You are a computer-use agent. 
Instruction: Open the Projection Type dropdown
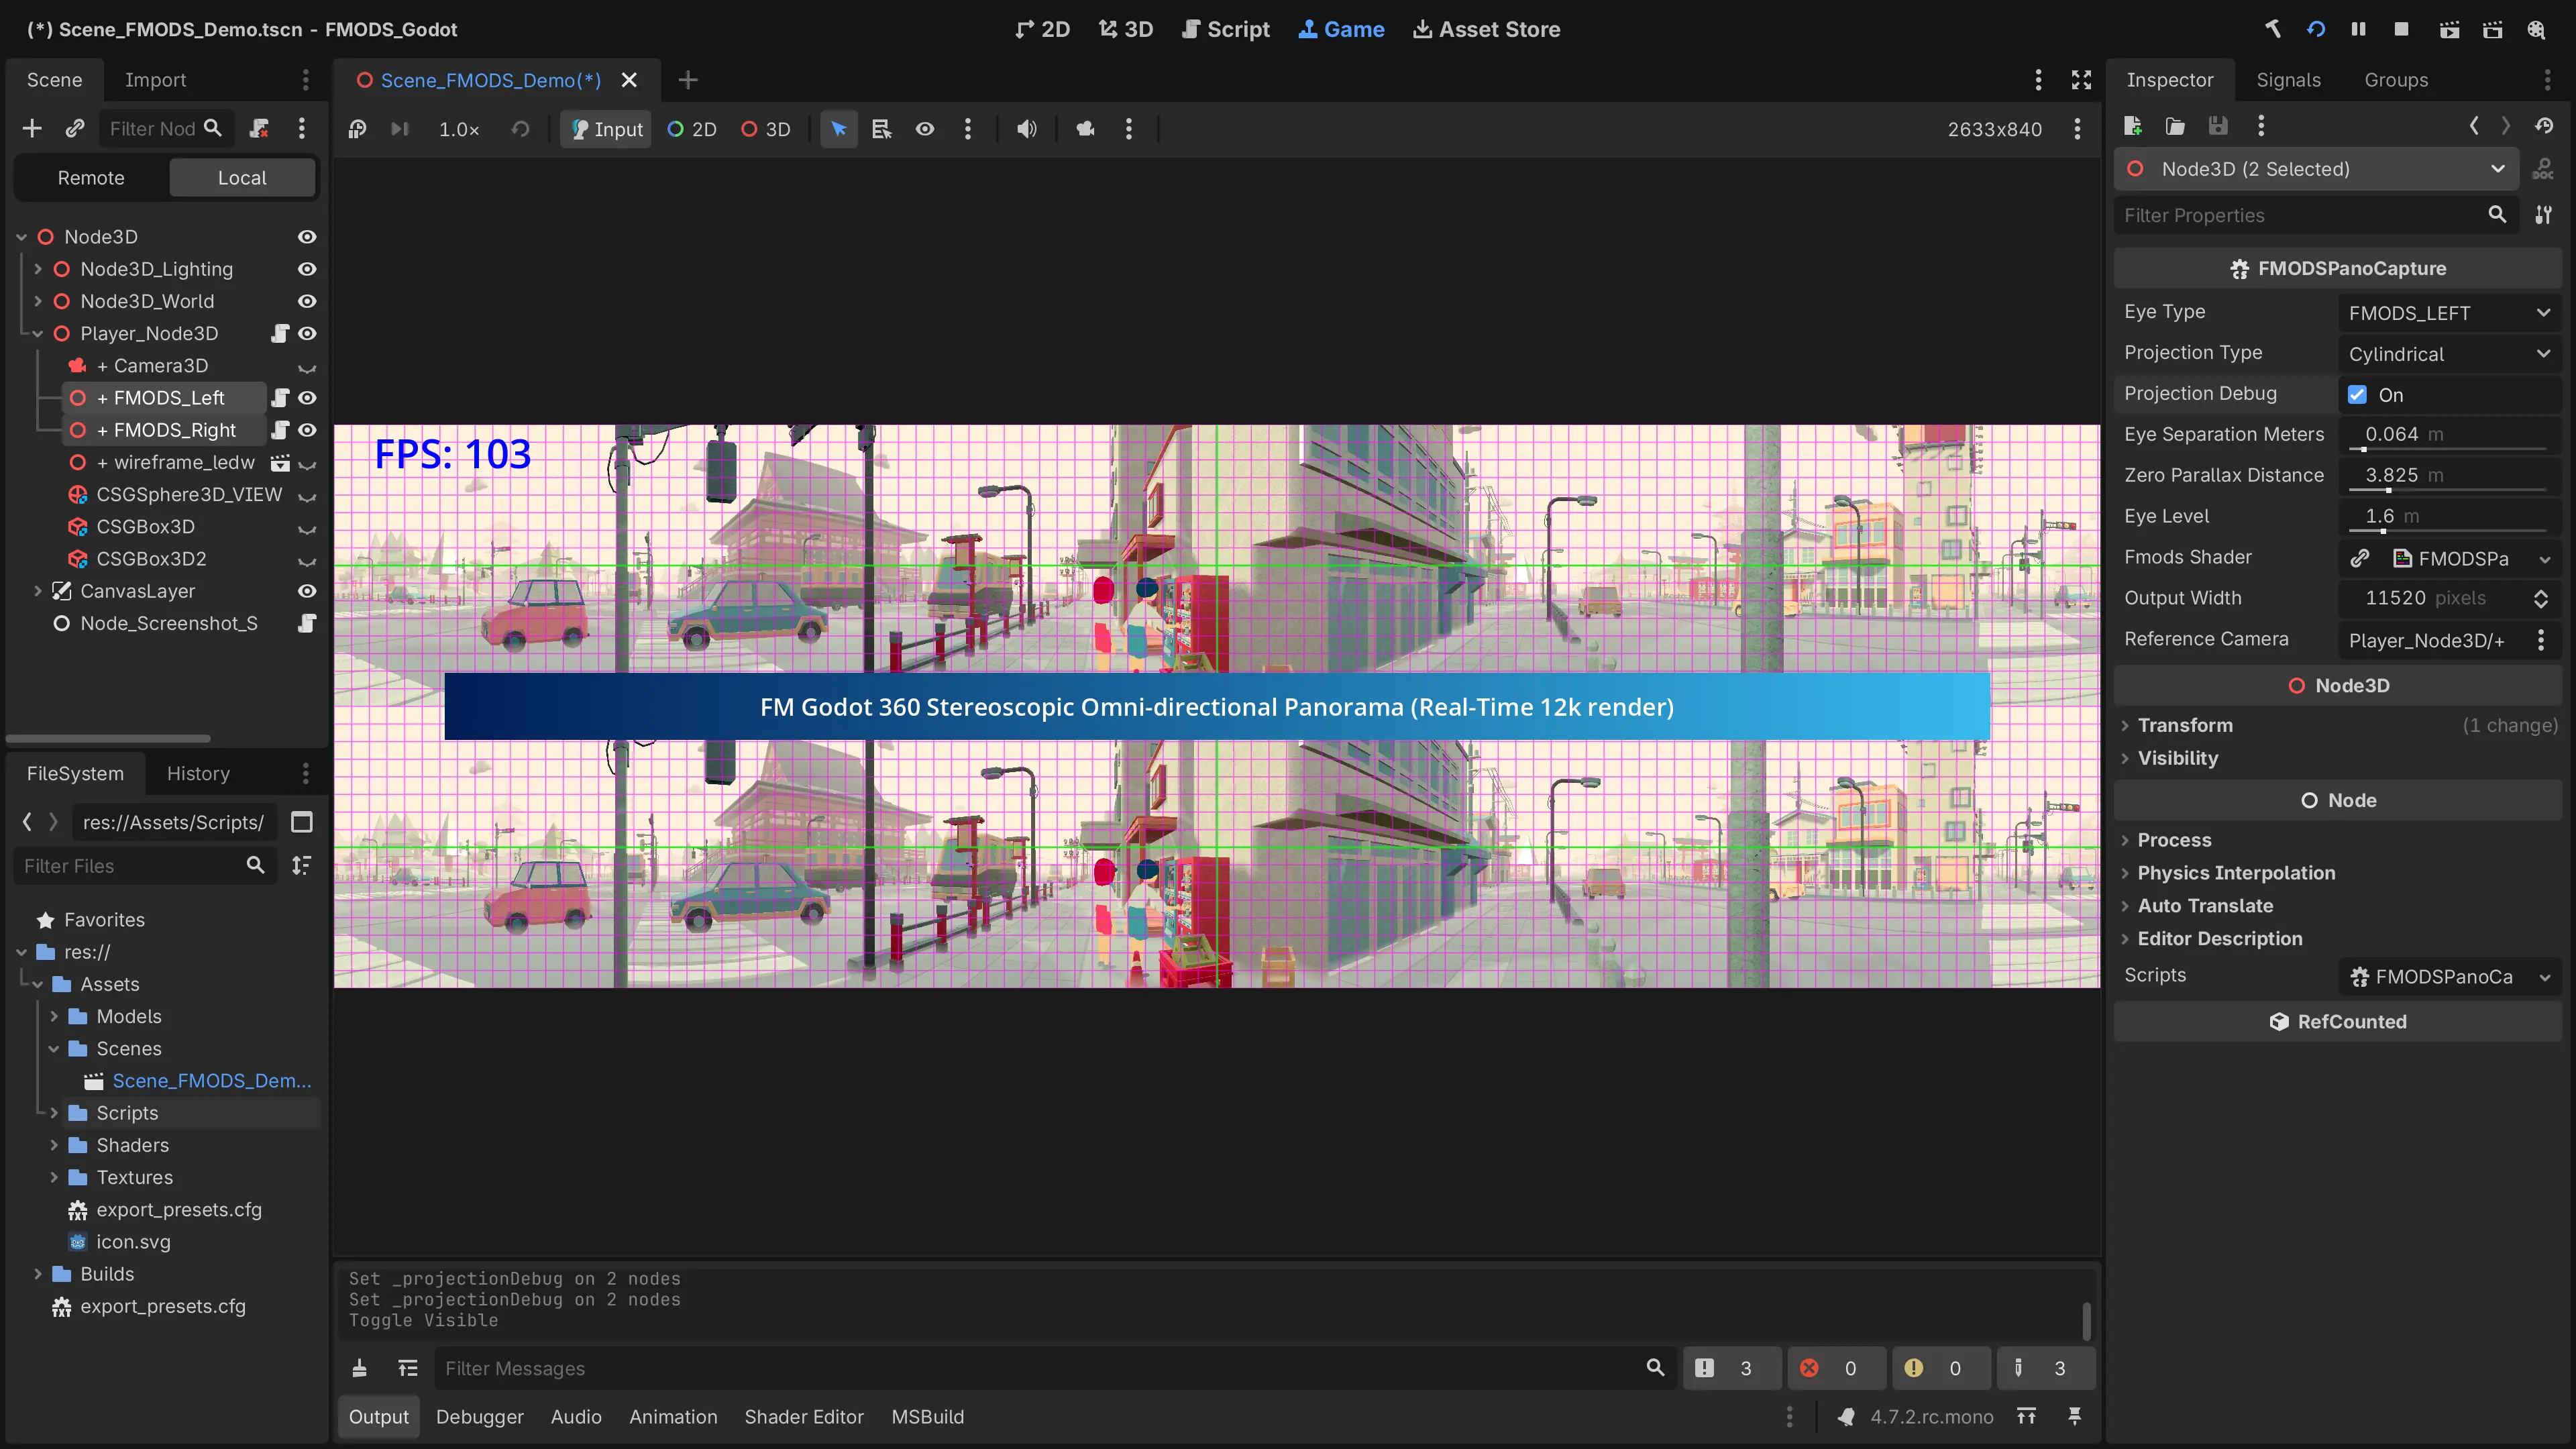(2449, 354)
